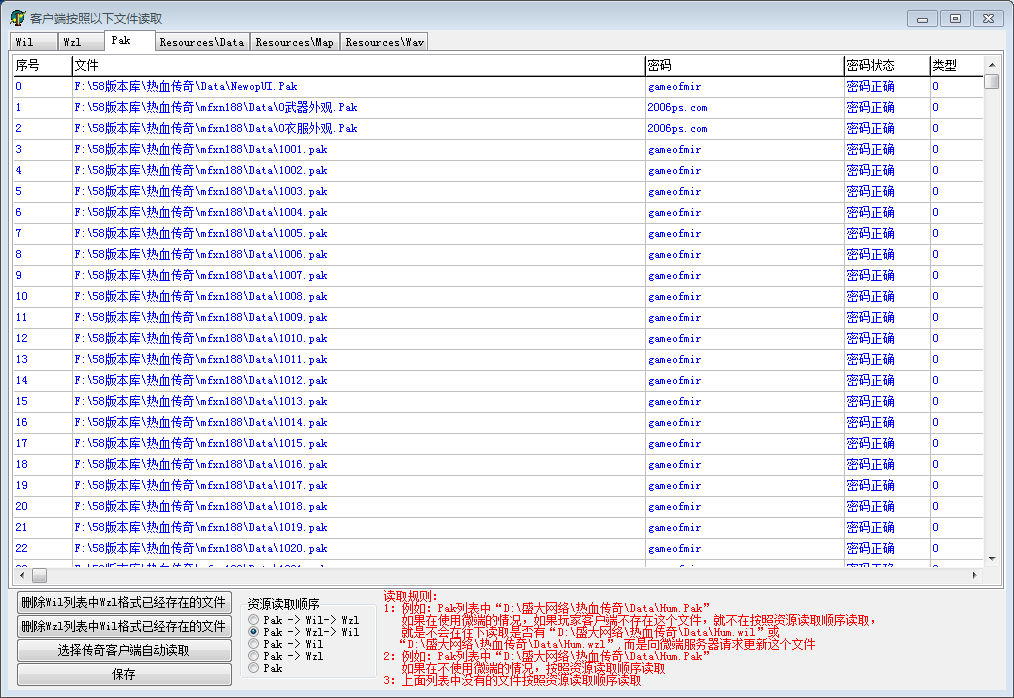The width and height of the screenshot is (1014, 698).
Task: Click the horizontal scrollbar right arrow
Action: coord(975,575)
